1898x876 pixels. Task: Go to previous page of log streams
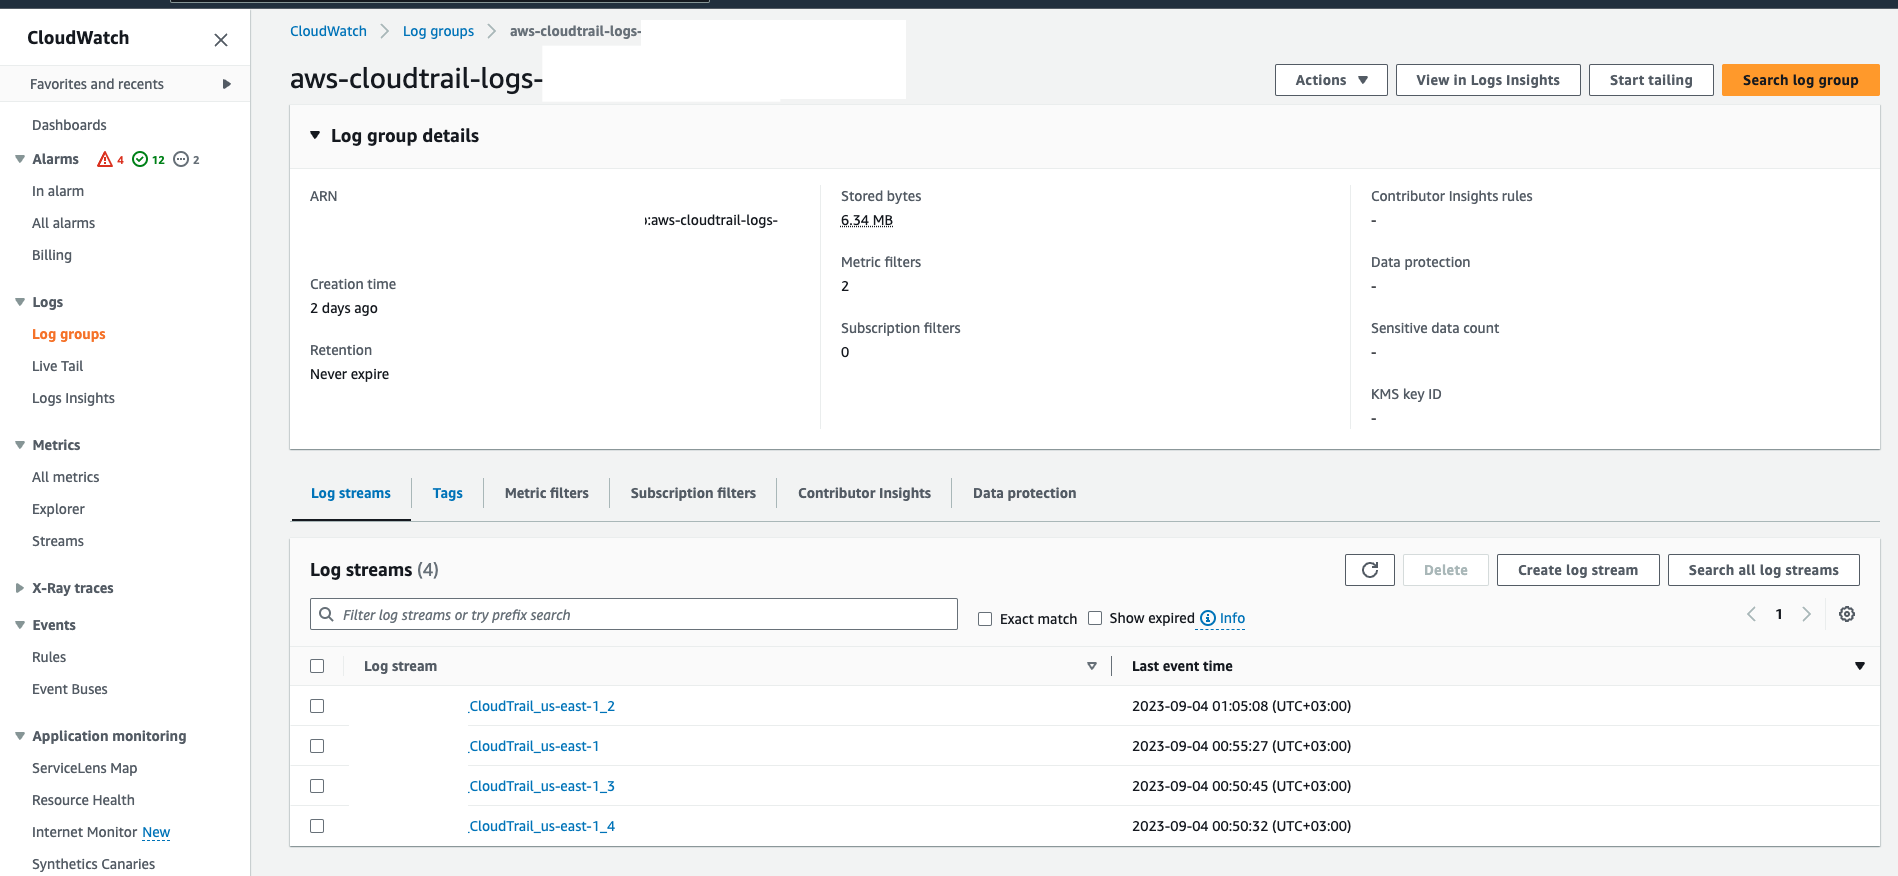[x=1752, y=614]
